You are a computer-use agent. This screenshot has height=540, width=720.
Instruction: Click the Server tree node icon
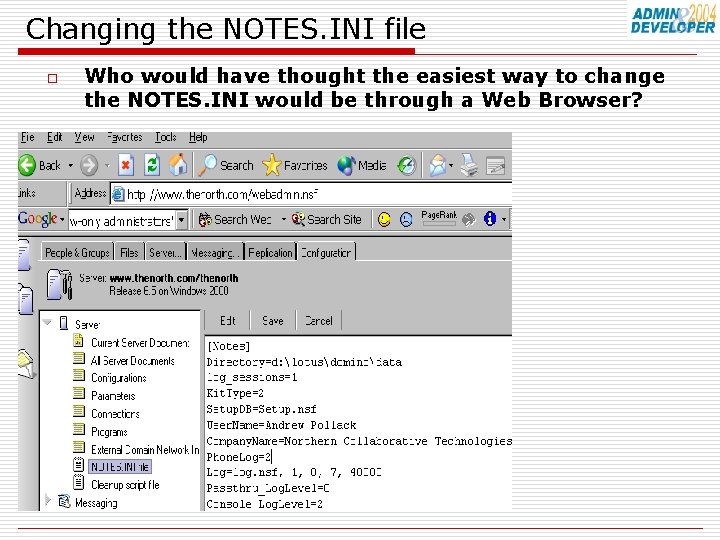(64, 323)
